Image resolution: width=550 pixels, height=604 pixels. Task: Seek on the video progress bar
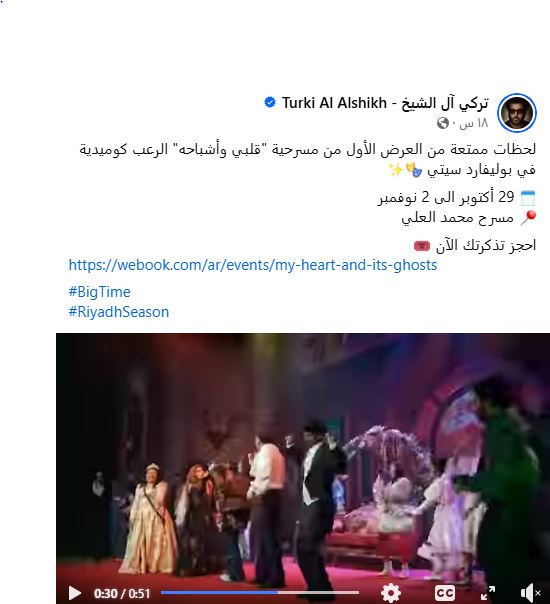coord(260,592)
